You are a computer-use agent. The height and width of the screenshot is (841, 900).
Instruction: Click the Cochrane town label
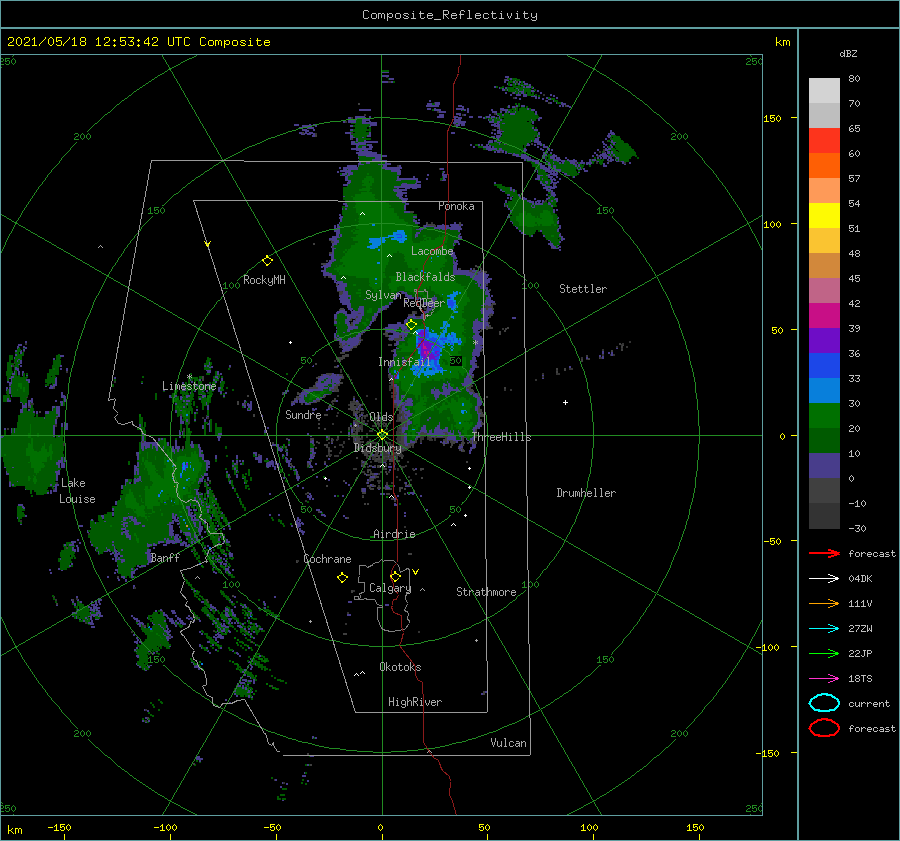[327, 559]
